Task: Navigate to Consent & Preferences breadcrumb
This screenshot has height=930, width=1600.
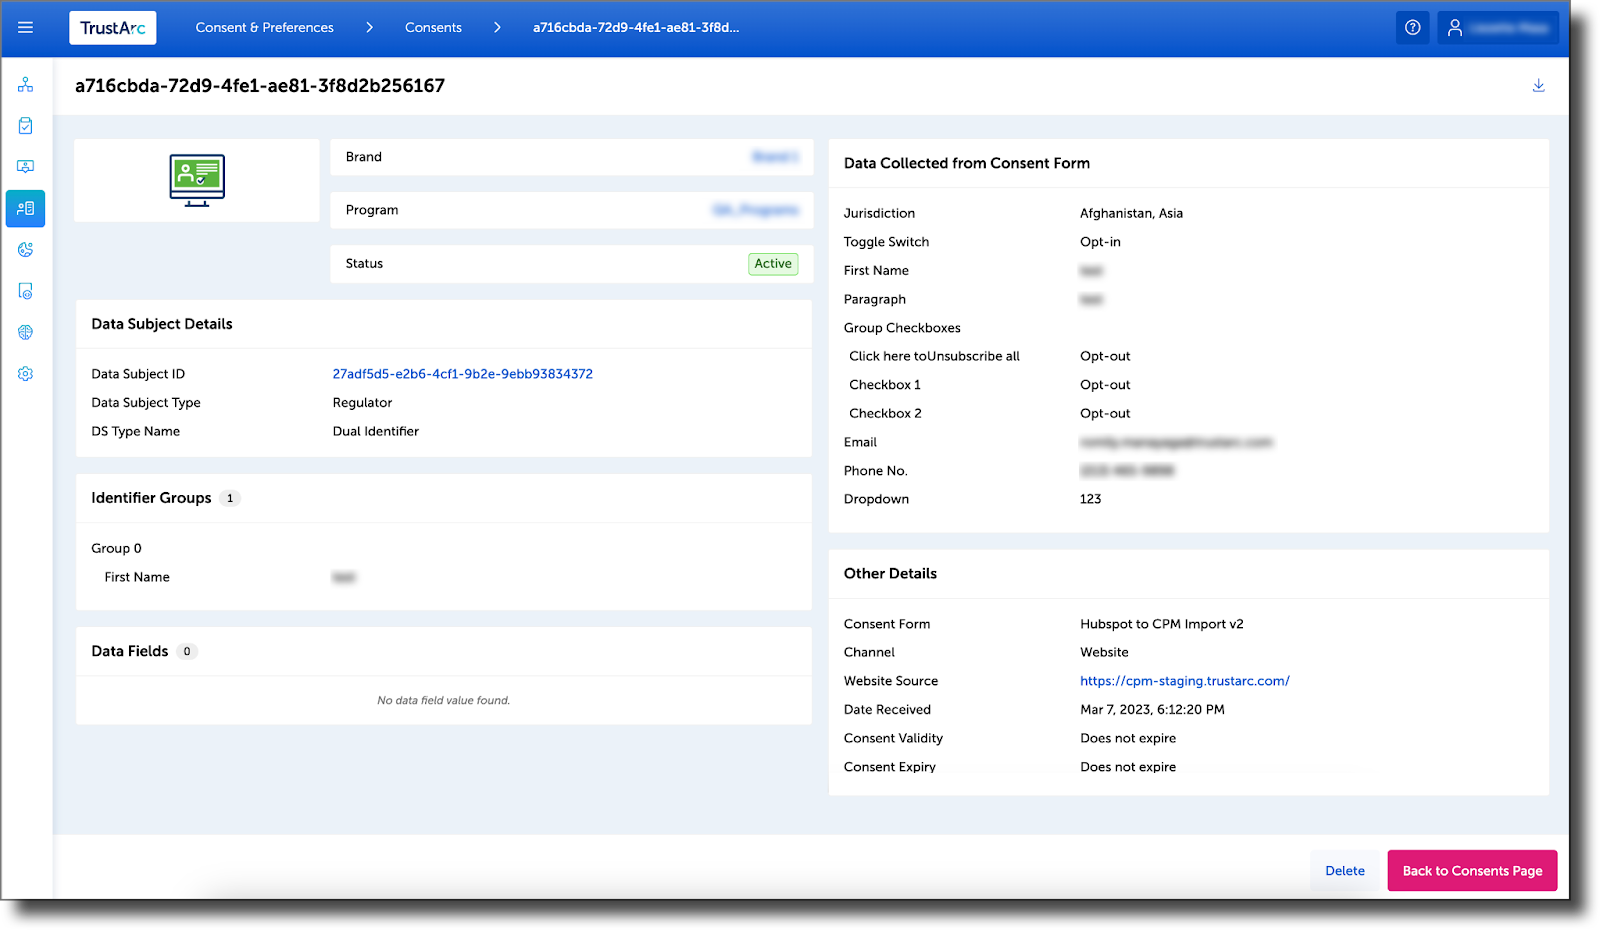Action: [x=265, y=28]
